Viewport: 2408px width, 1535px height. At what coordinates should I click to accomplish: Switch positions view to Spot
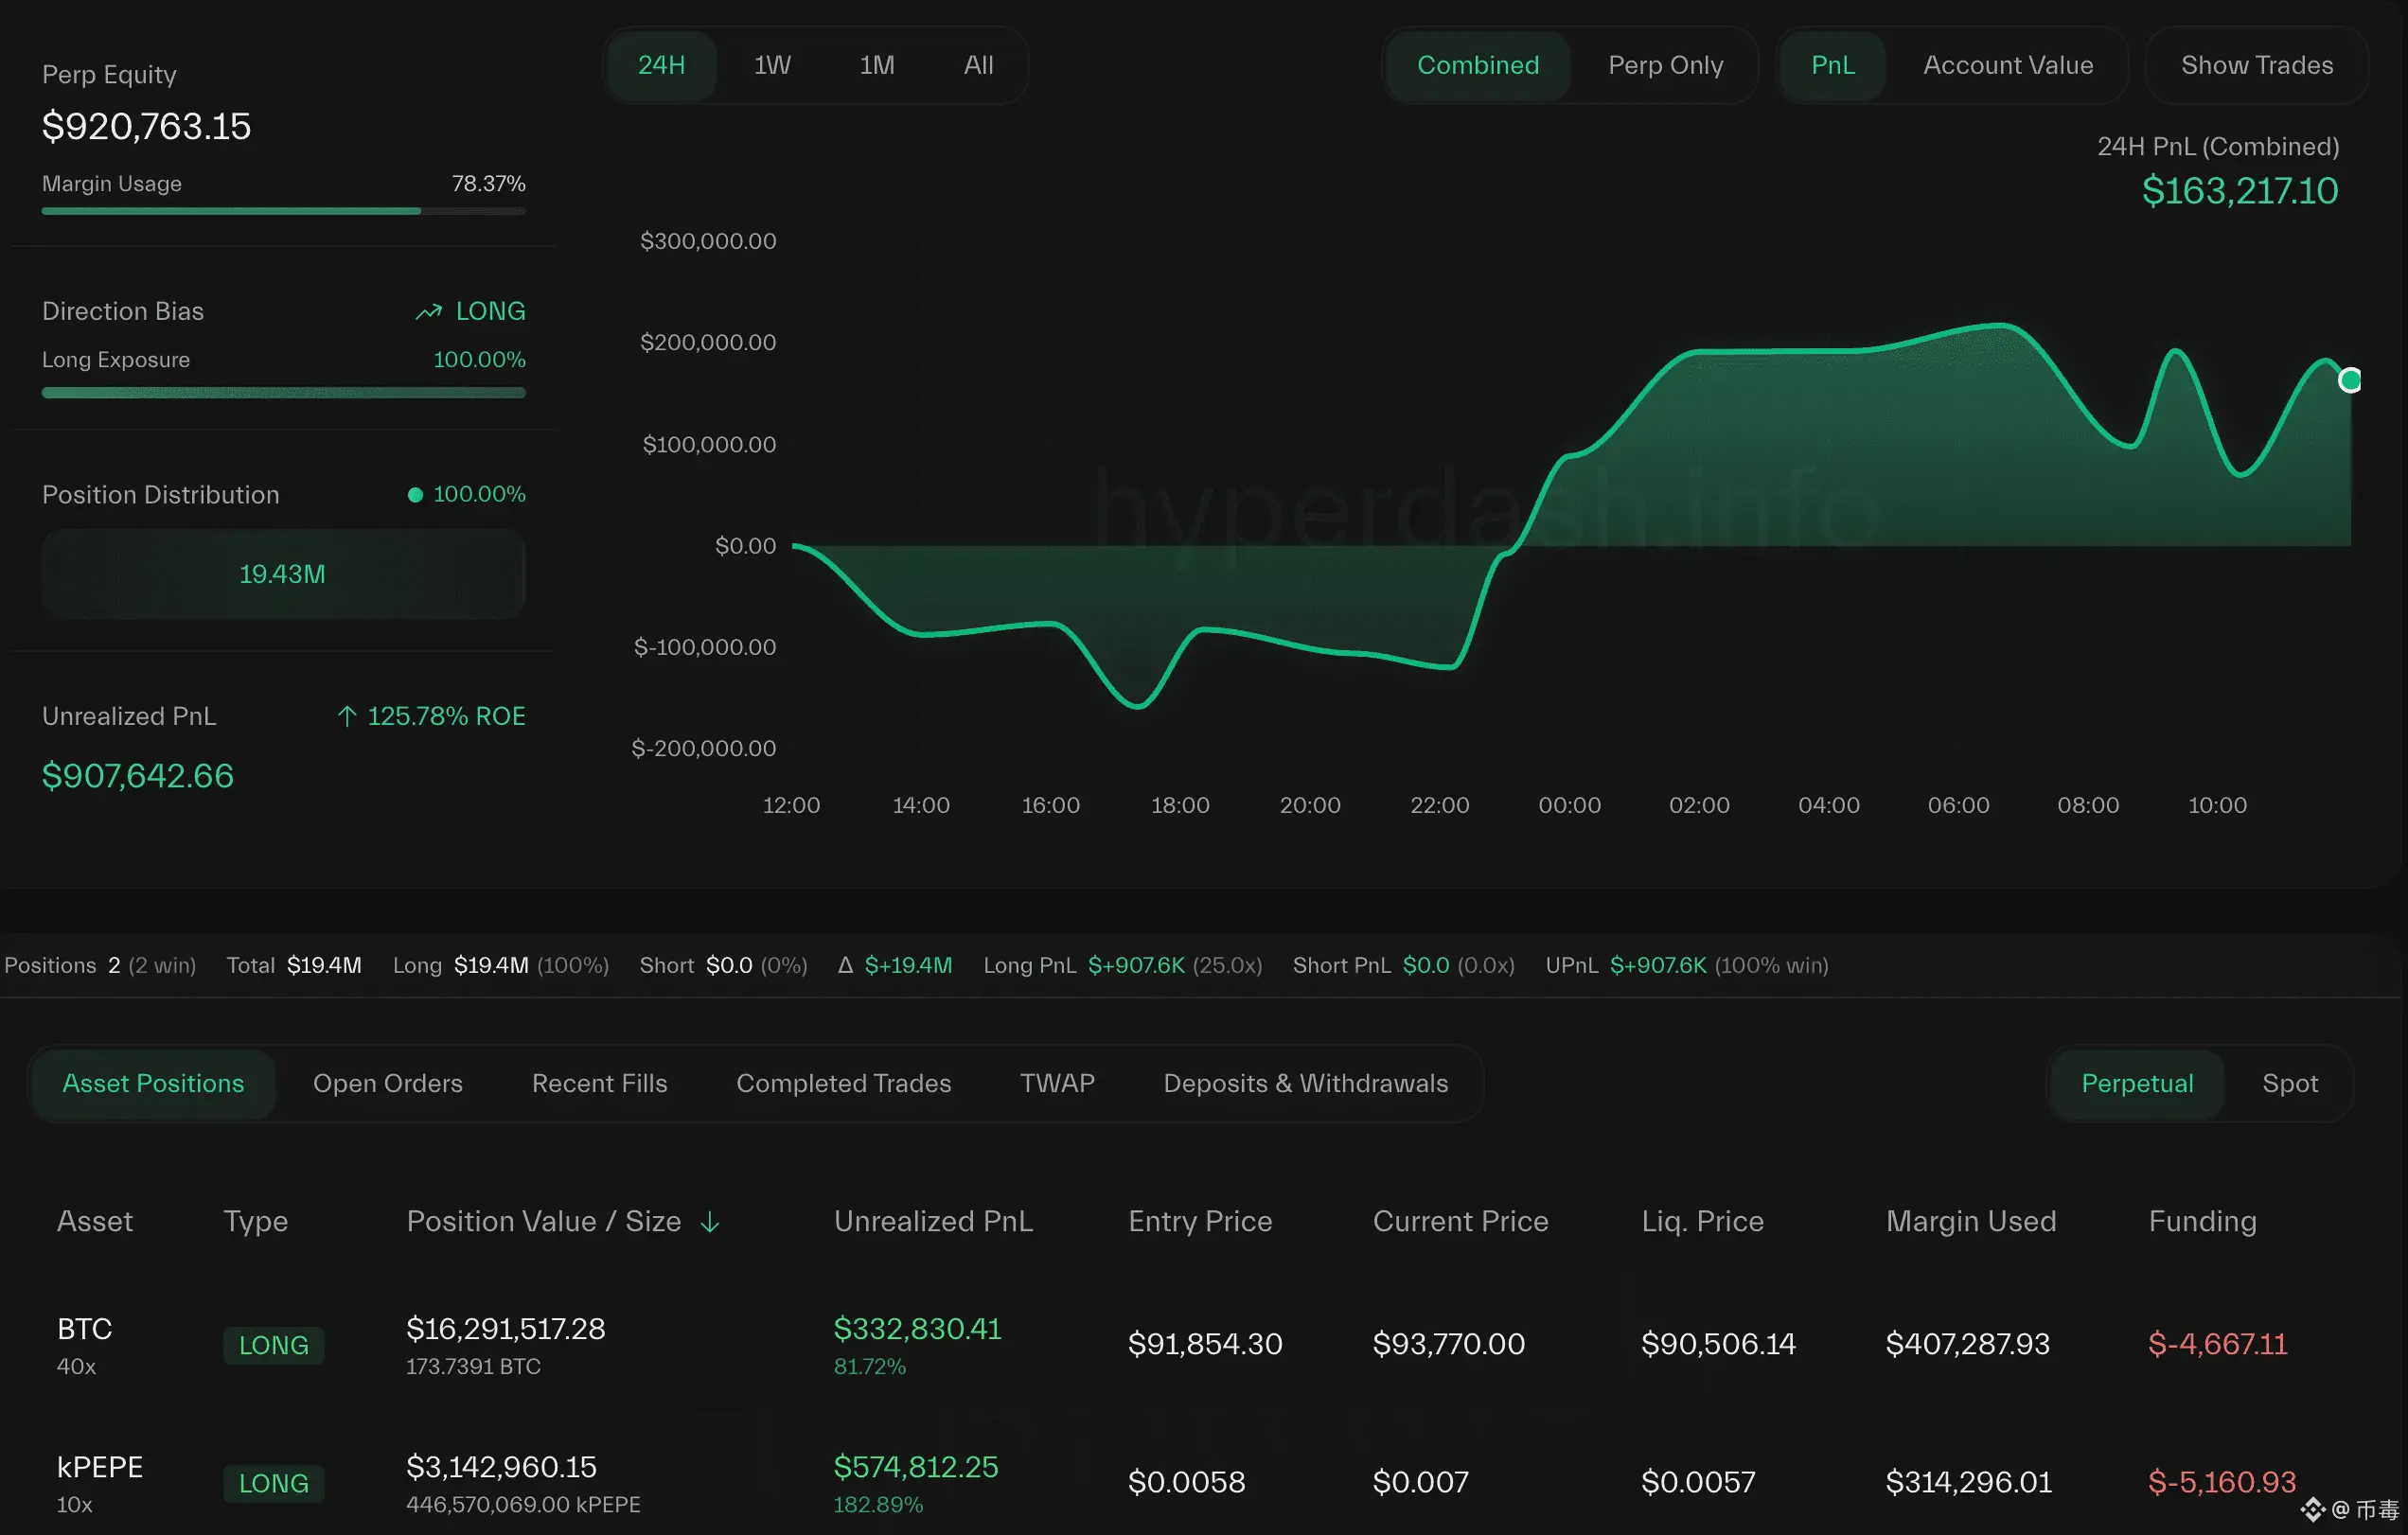(x=2289, y=1083)
